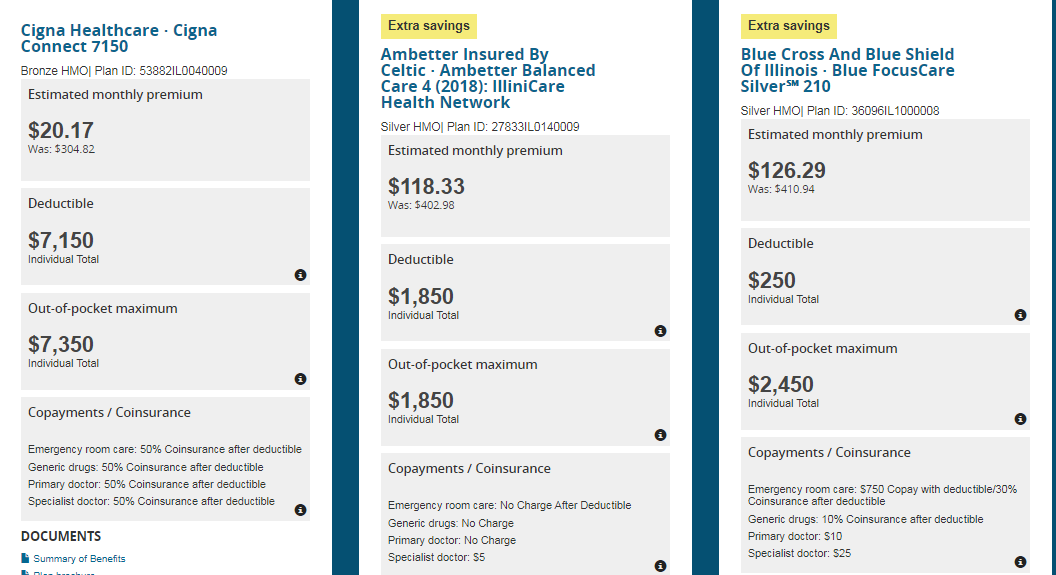This screenshot has height=575, width=1056.
Task: Click the Summary of Benefits document icon
Action: tap(25, 559)
